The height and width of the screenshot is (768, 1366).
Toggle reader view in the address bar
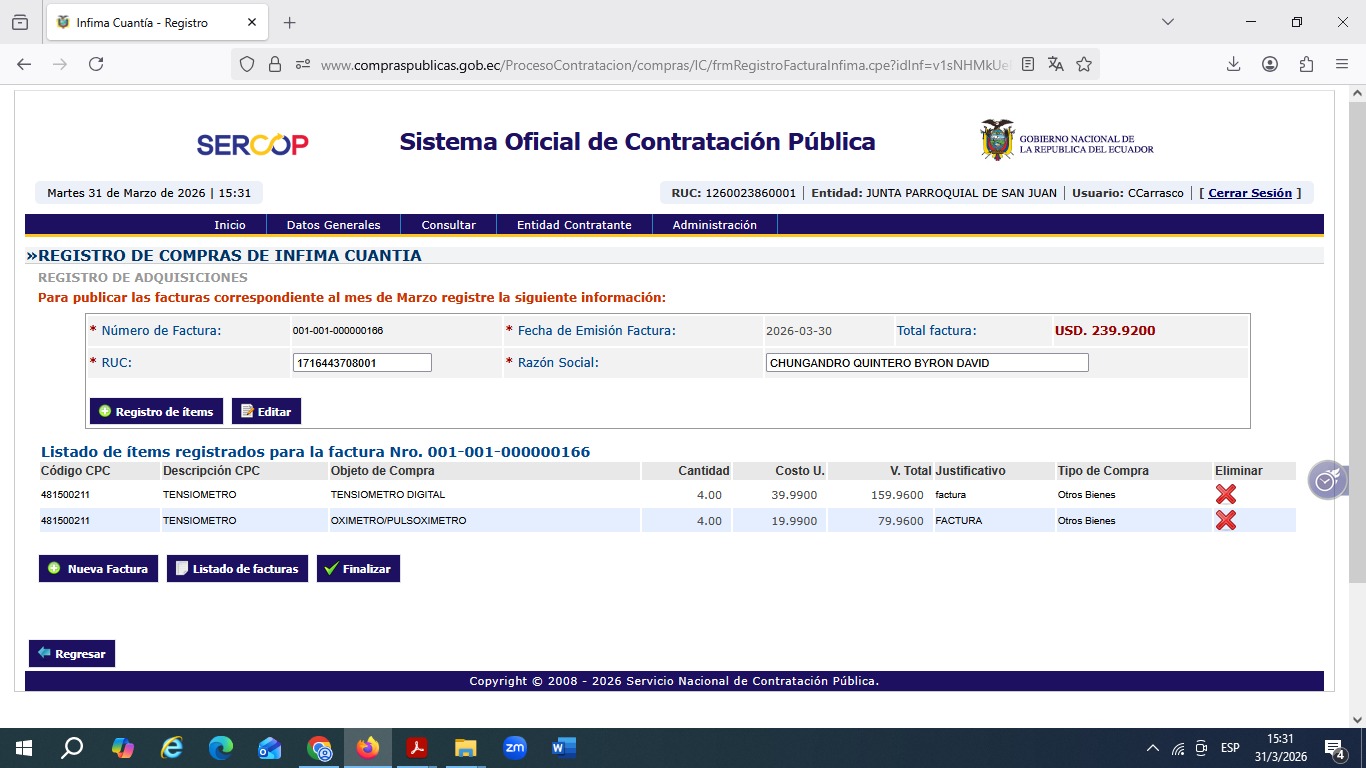pos(1028,64)
